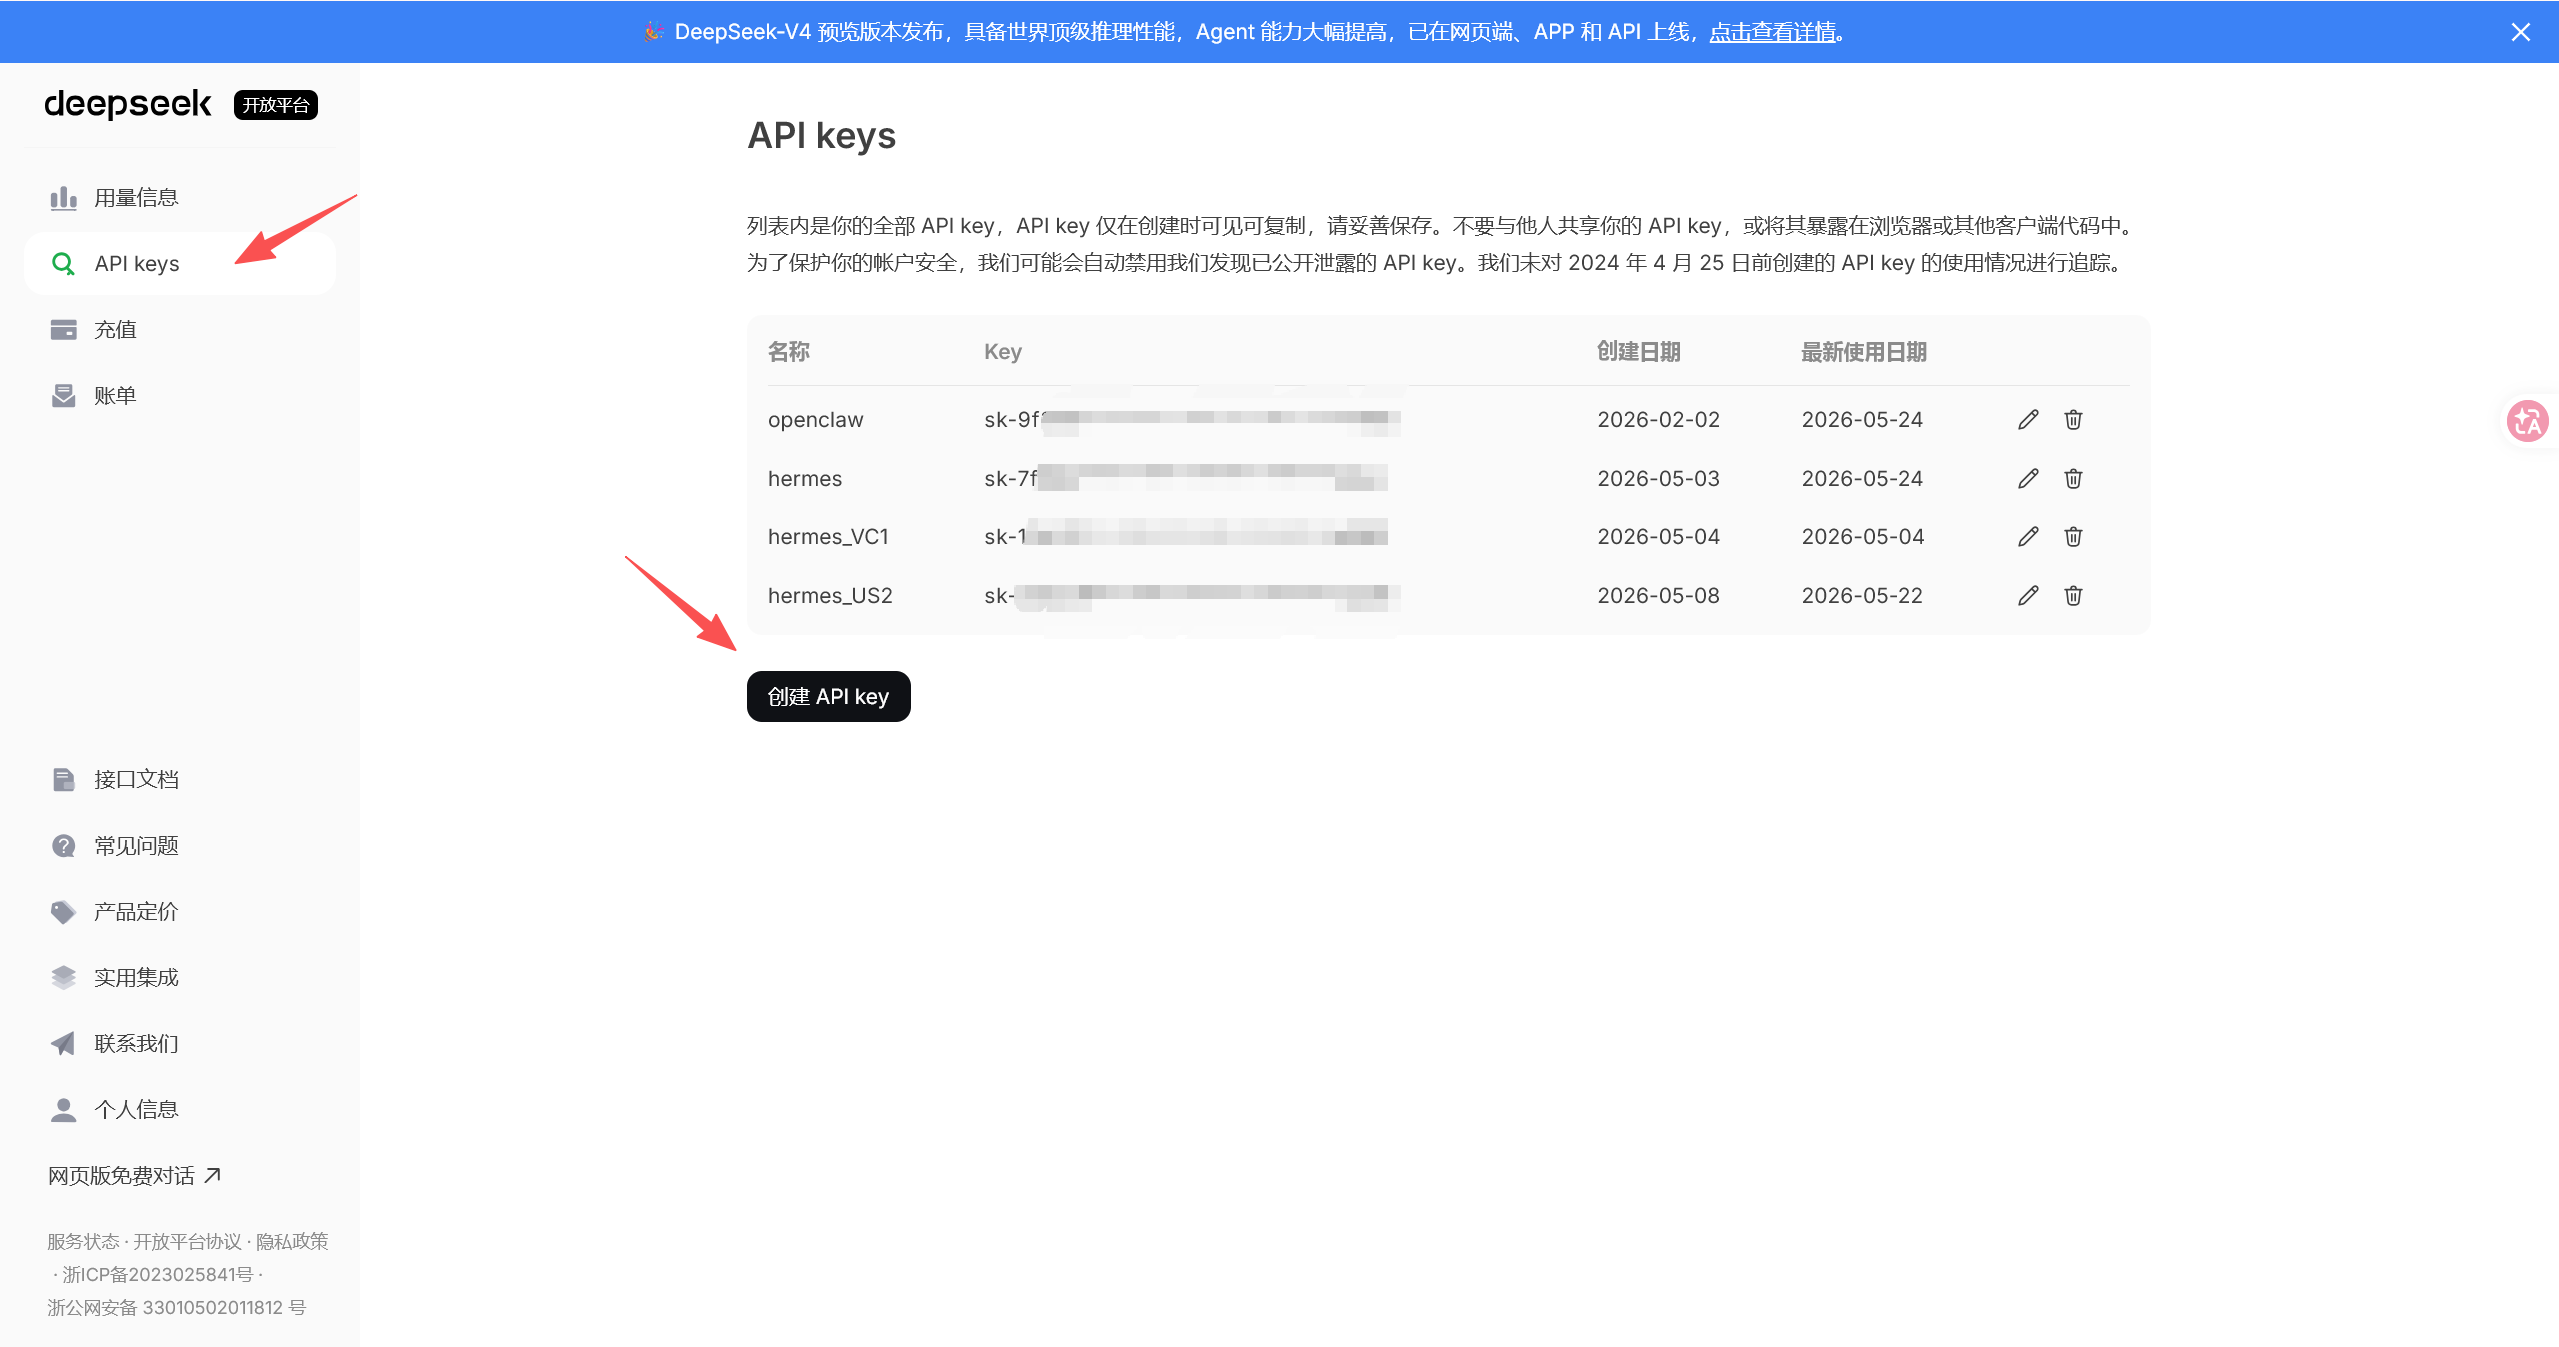Screen dimensions: 2559x1347
Task: Click the bar chart icon beside 用量信息
Action: click(x=64, y=198)
